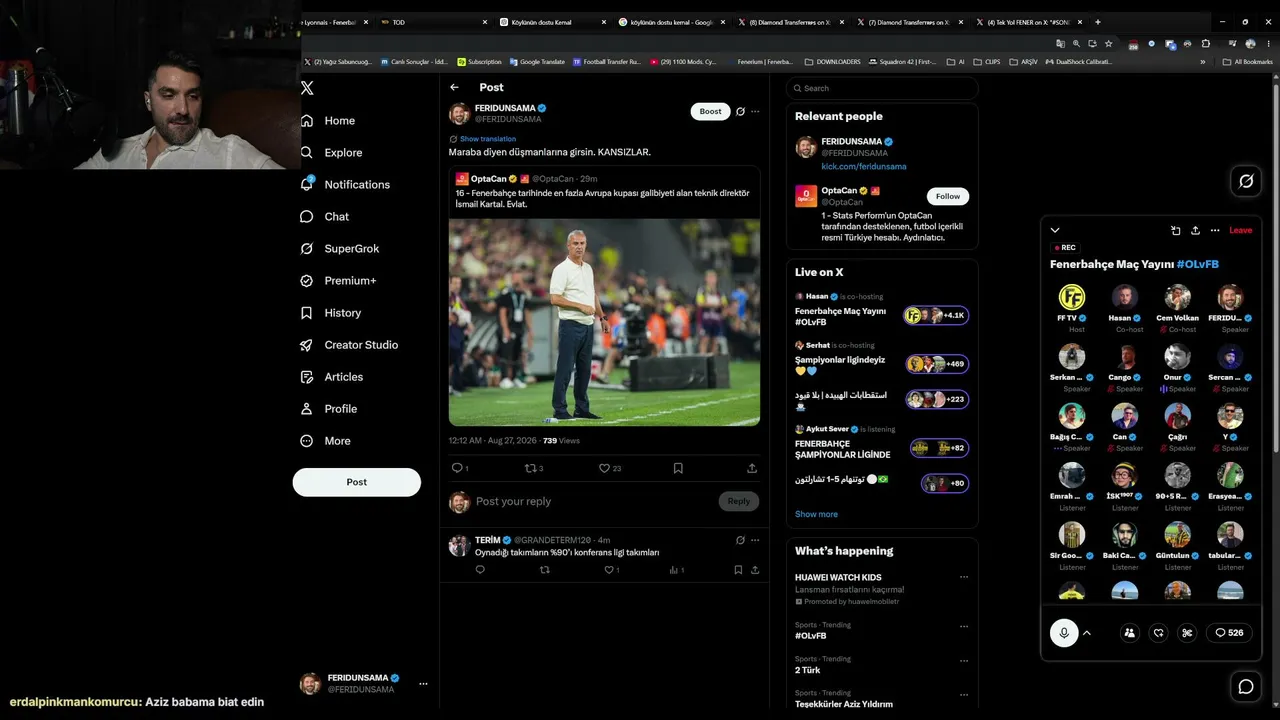Open the Google Translate bookmark

click(x=537, y=62)
